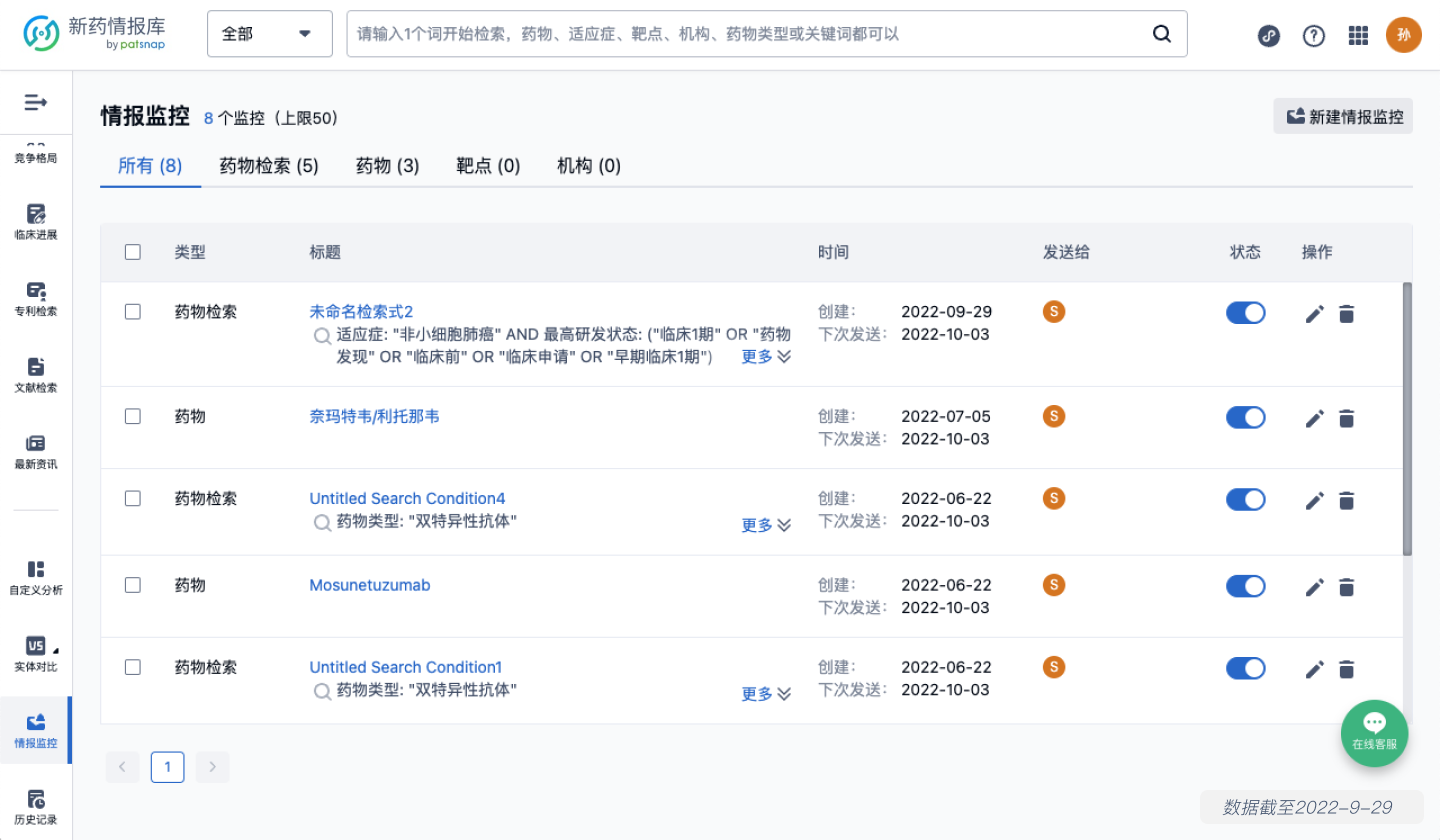This screenshot has width=1440, height=840.
Task: Go to pagination page 1
Action: (167, 767)
